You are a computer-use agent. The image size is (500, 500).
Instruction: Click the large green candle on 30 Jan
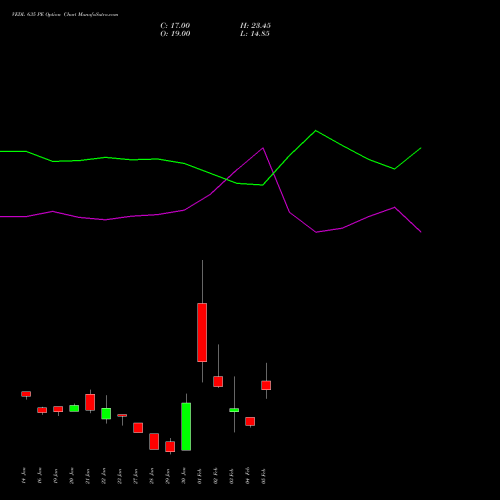click(186, 427)
